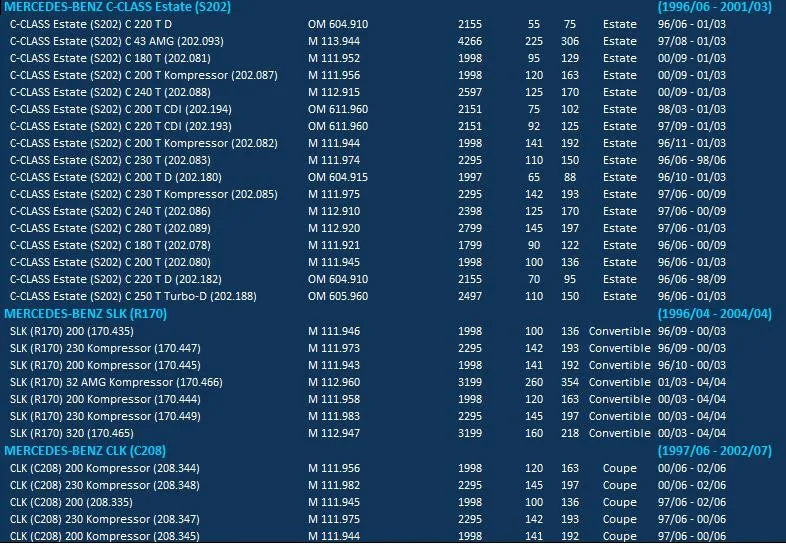Click displacement value 2497

[470, 296]
